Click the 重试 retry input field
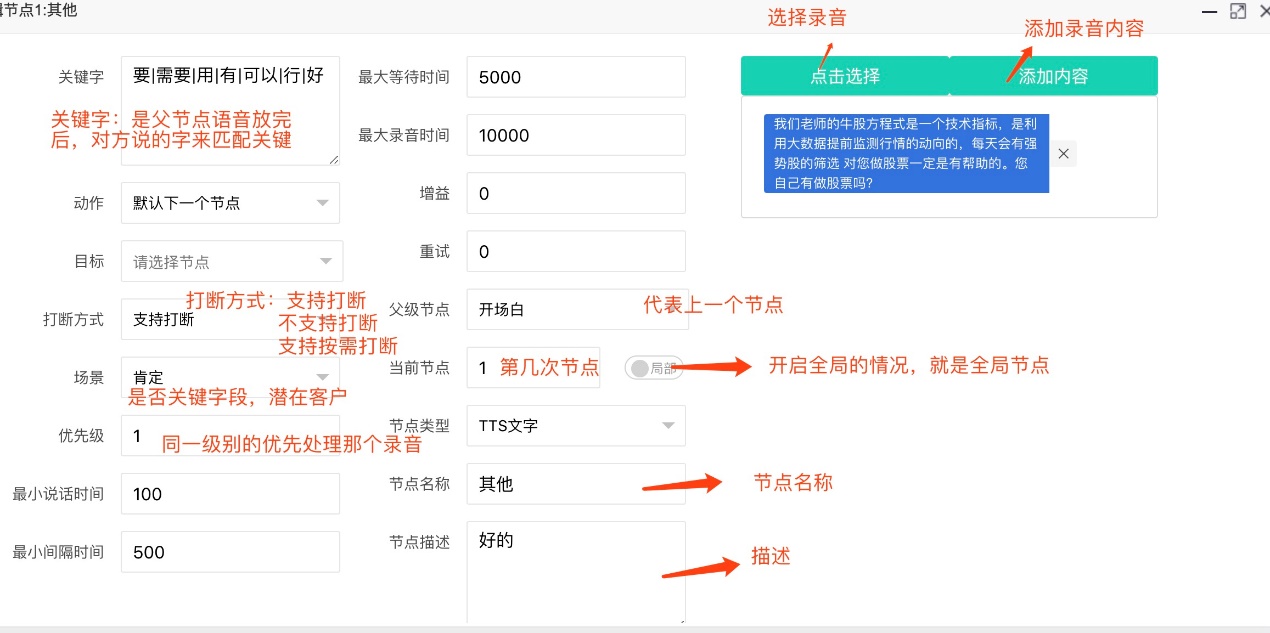The height and width of the screenshot is (633, 1270). pos(575,252)
